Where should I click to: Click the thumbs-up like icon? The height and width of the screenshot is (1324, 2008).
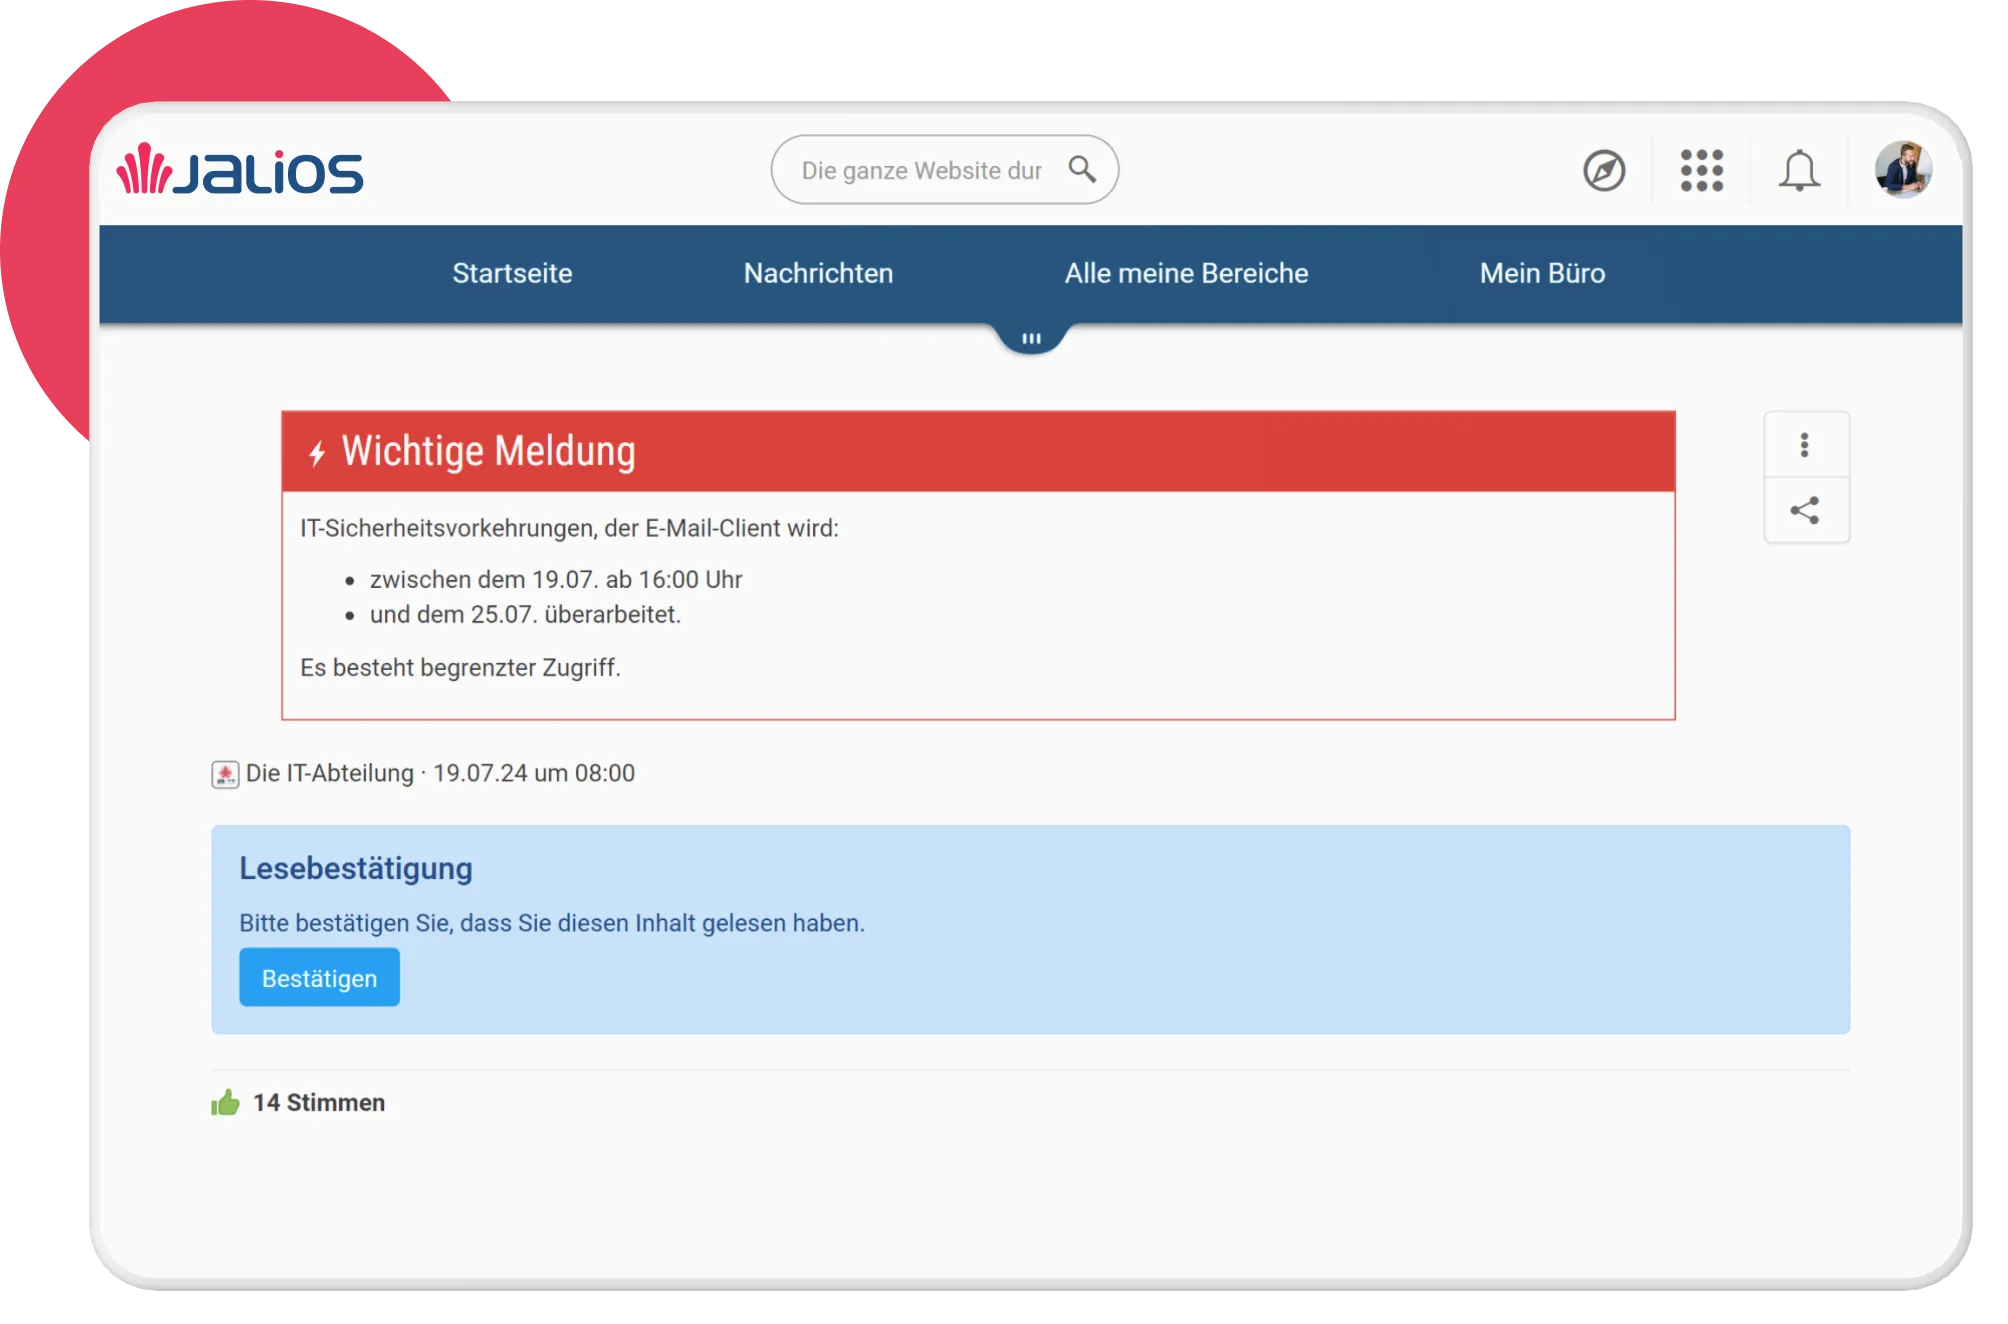226,1102
